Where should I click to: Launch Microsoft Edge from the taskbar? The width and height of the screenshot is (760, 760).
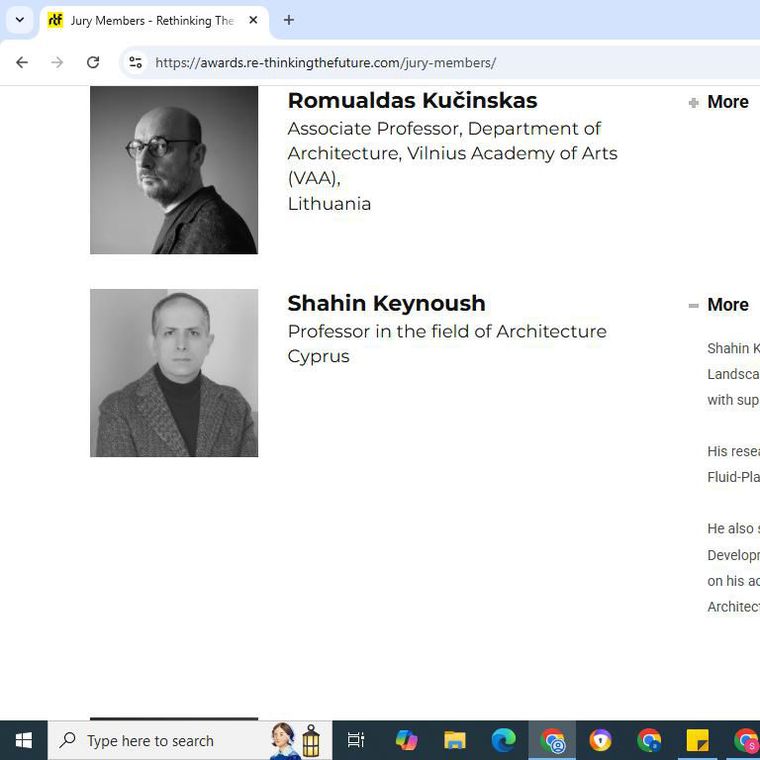503,740
